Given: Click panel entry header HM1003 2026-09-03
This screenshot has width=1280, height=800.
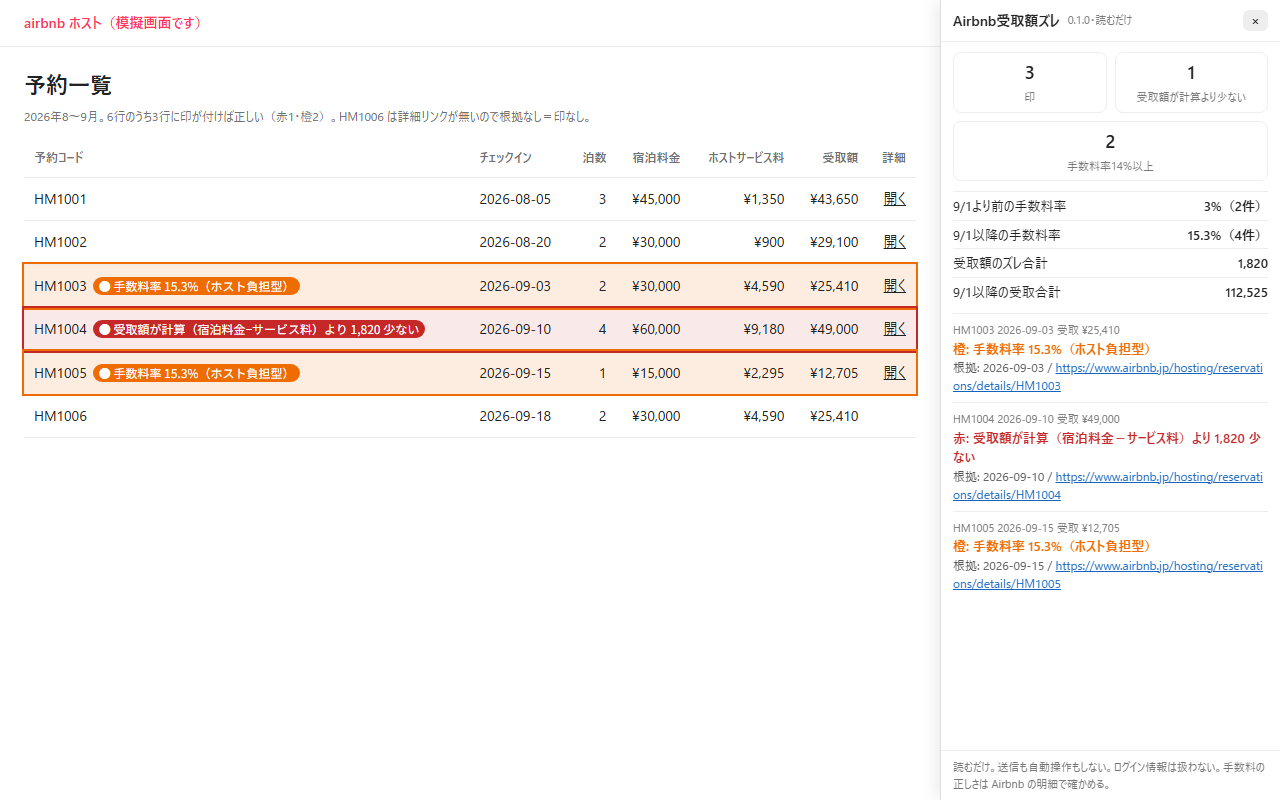Looking at the screenshot, I should coord(1036,330).
